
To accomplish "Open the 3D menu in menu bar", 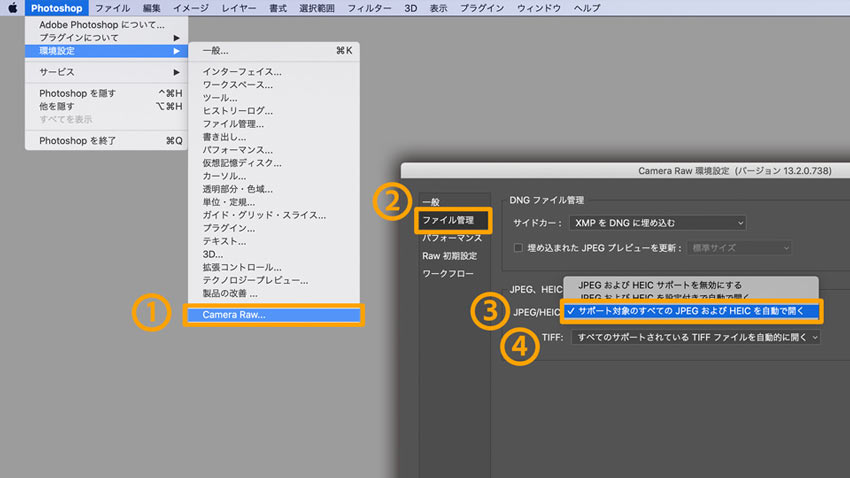I will click(410, 8).
